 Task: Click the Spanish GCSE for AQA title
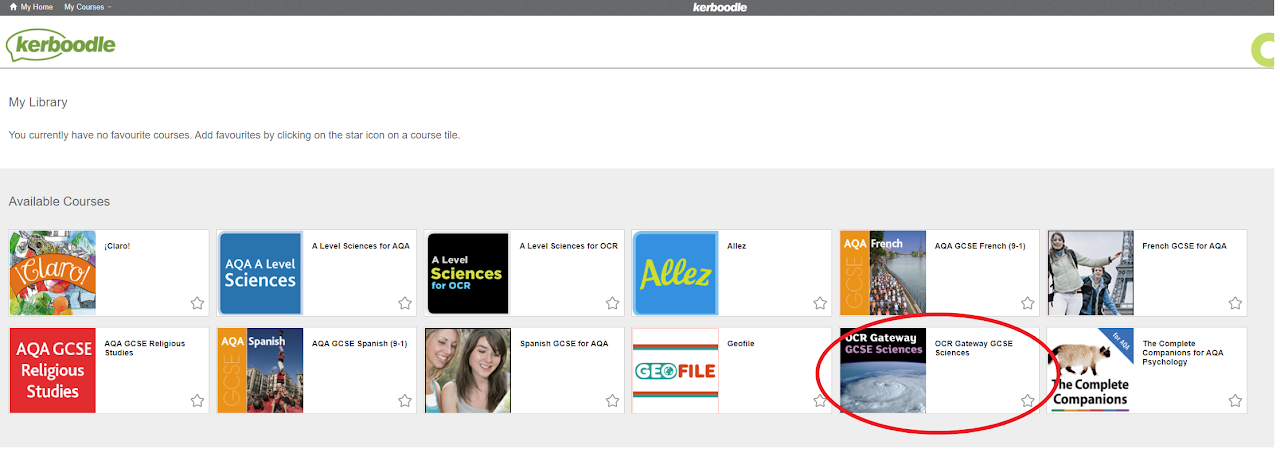564,343
